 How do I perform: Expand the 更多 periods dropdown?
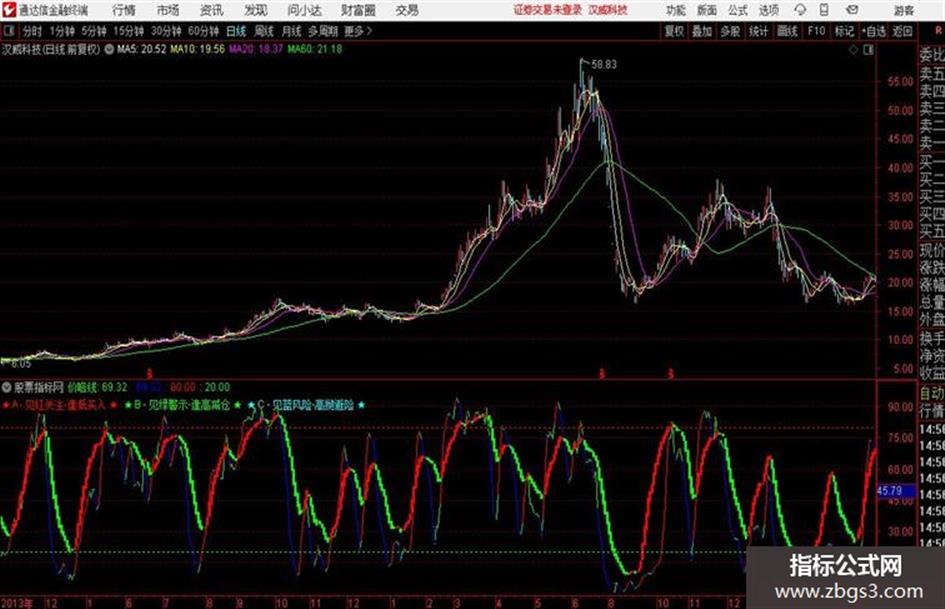[x=359, y=31]
